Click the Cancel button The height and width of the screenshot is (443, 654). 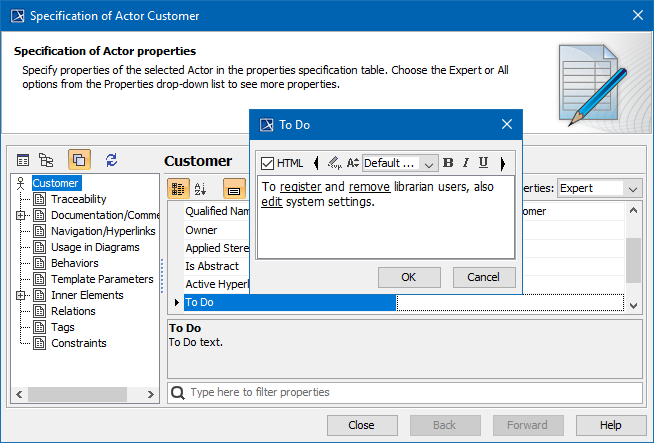pyautogui.click(x=484, y=277)
